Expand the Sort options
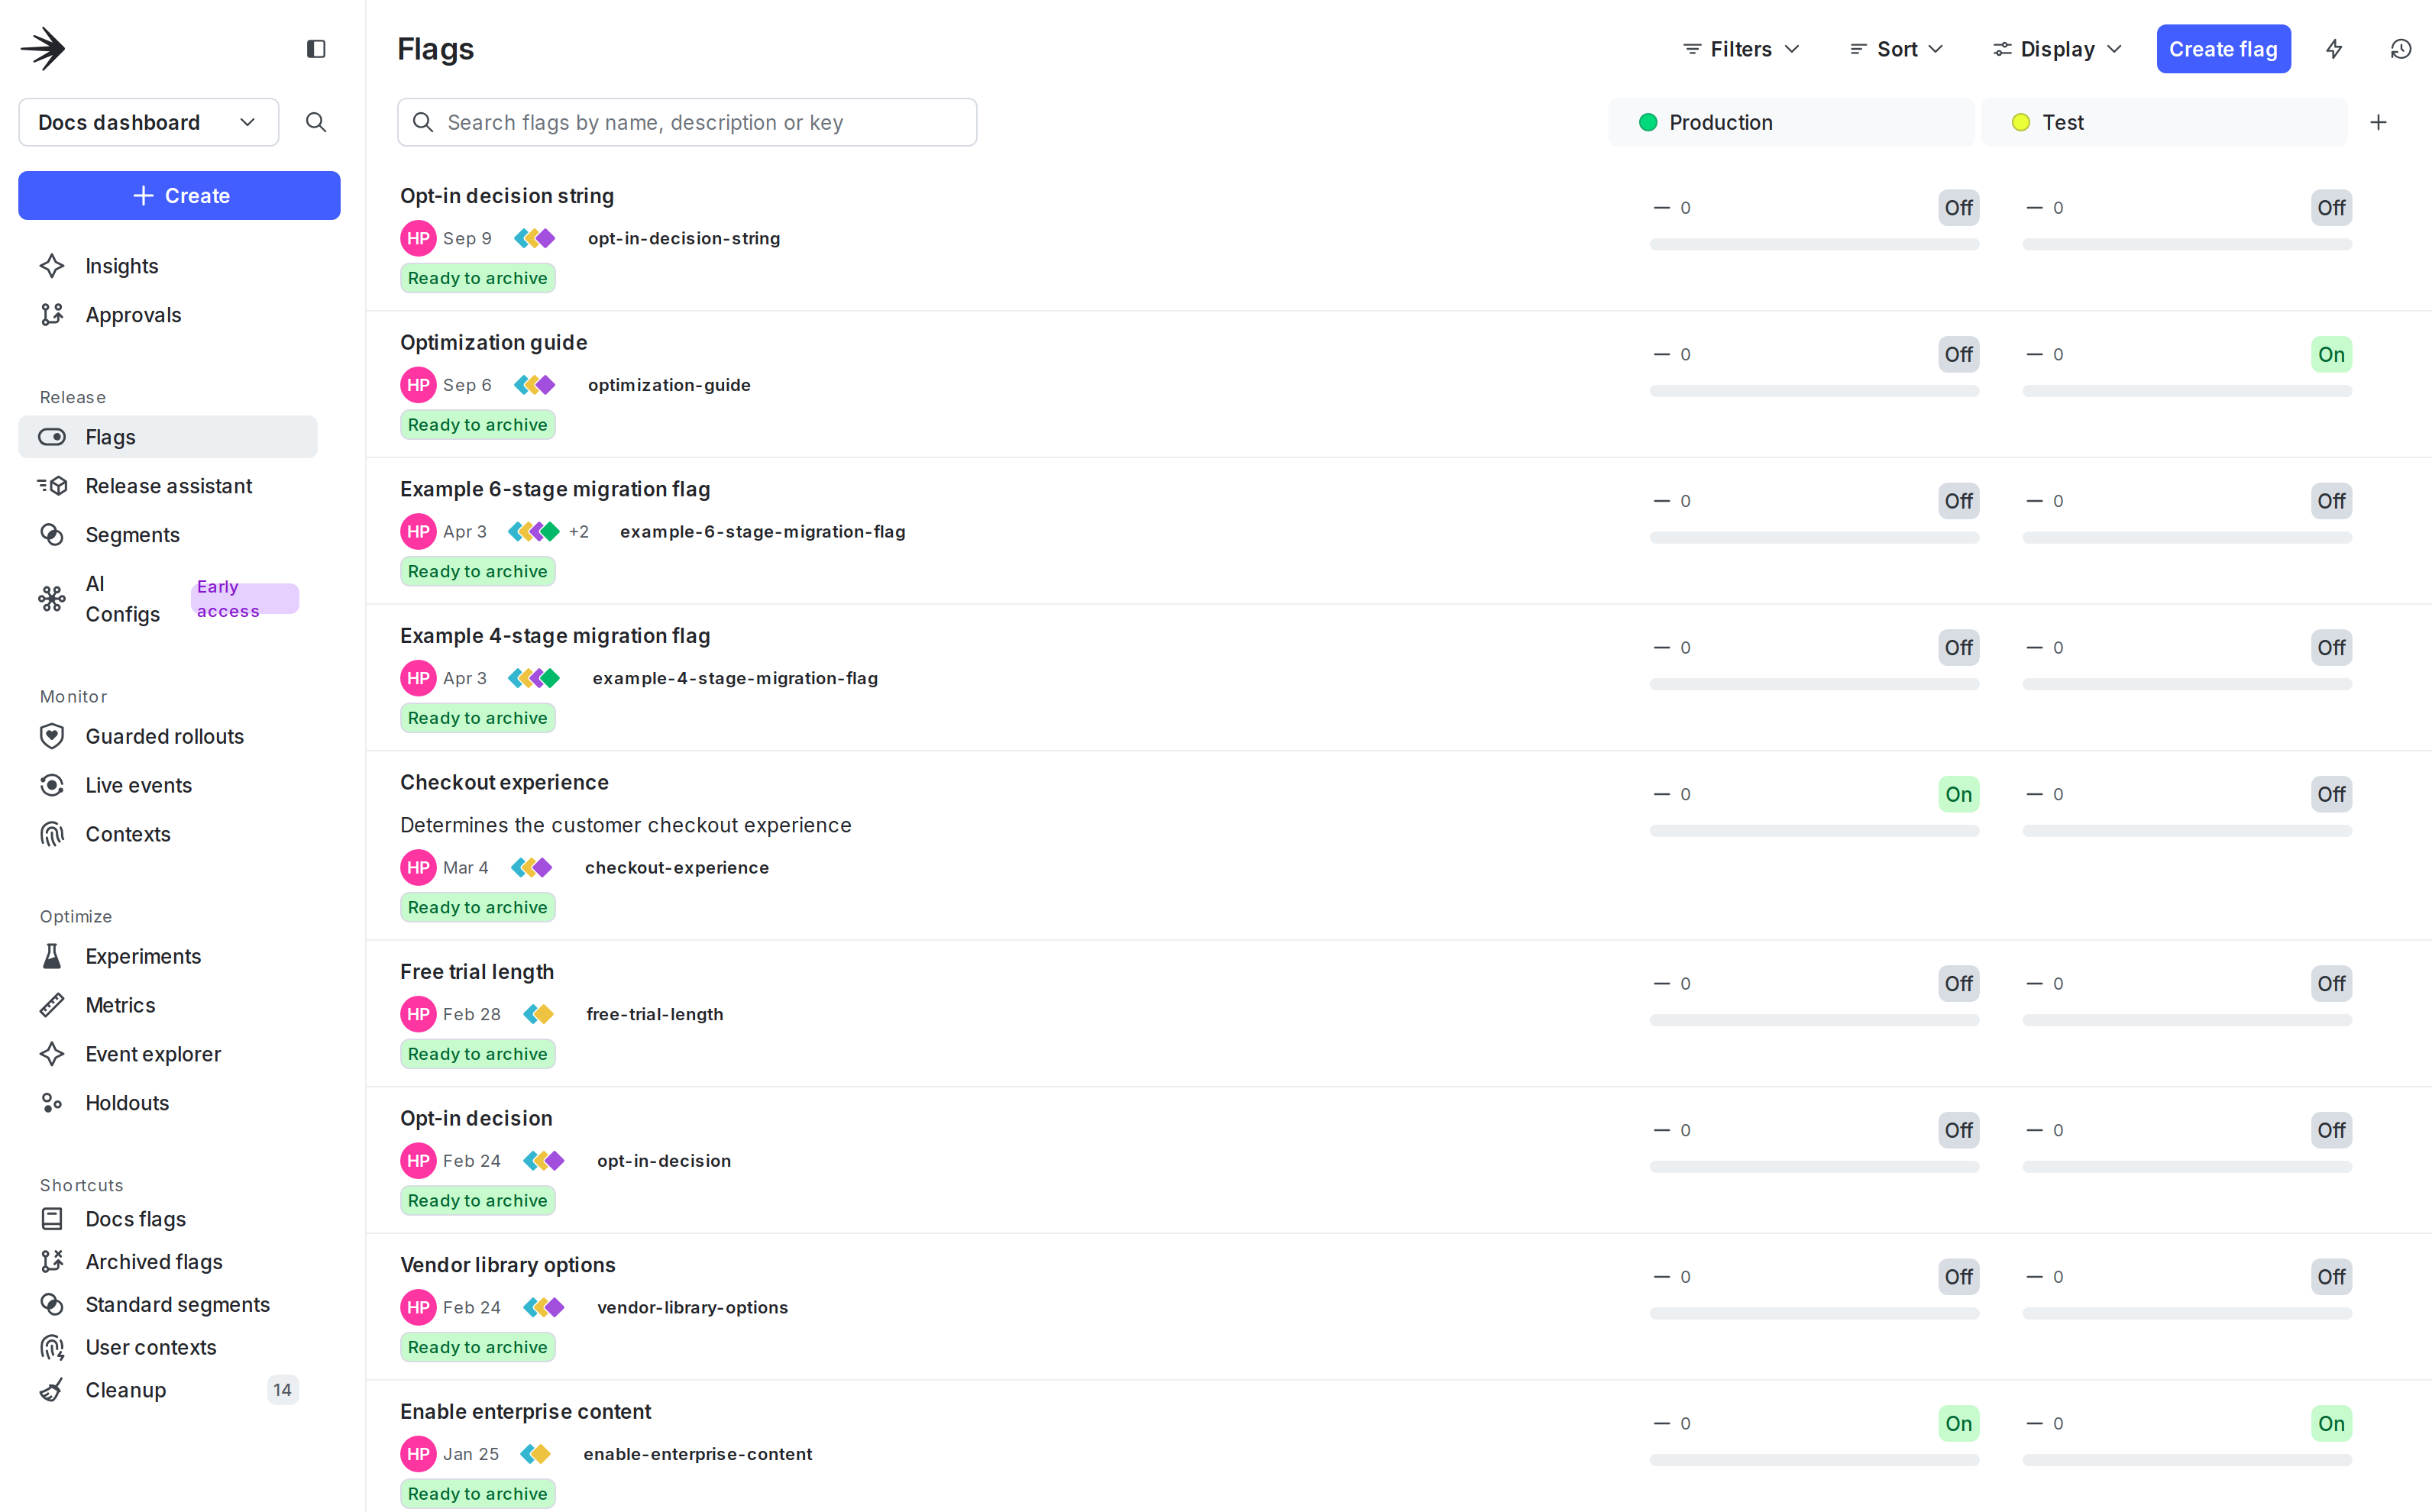The image size is (2432, 1512). coord(1895,48)
